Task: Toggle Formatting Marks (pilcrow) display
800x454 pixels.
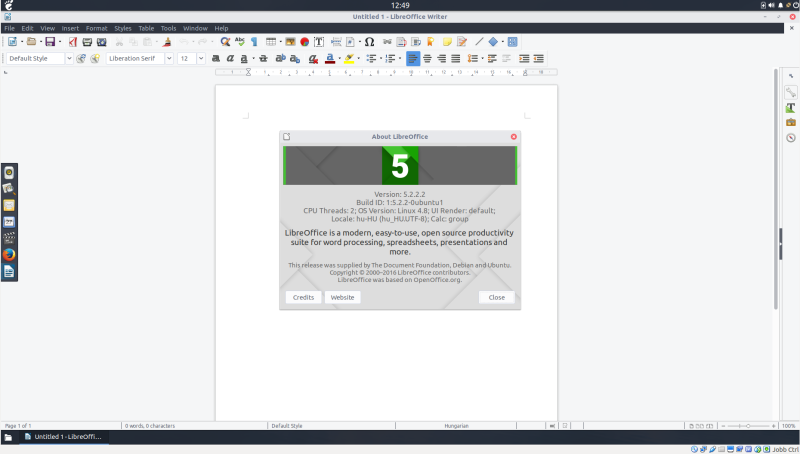Action: coord(254,42)
